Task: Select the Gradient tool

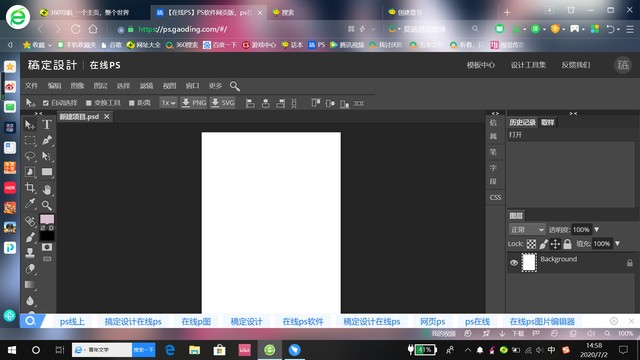Action: point(30,285)
